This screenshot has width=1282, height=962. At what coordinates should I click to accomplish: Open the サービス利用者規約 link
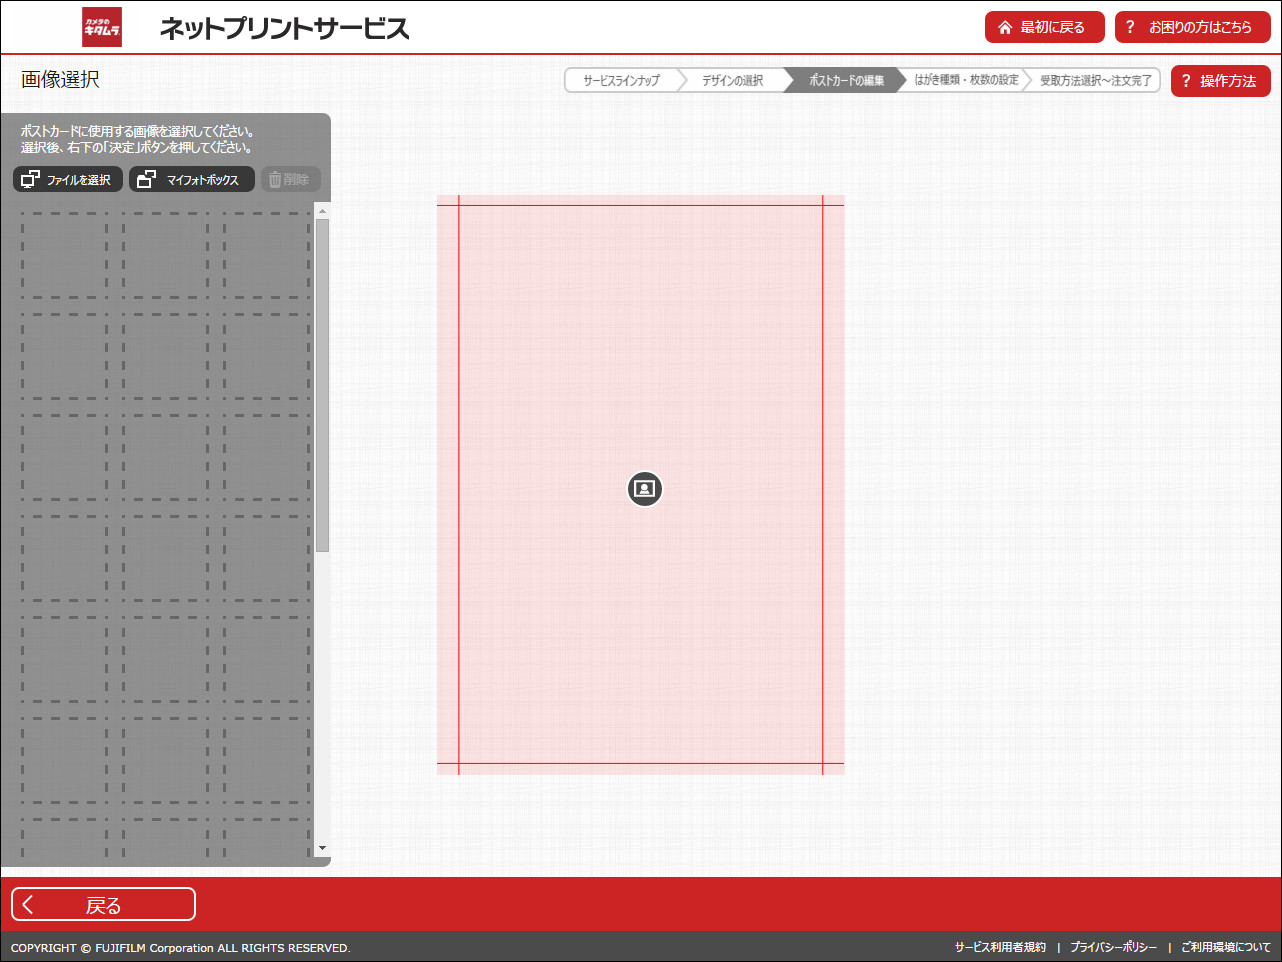[x=1000, y=947]
